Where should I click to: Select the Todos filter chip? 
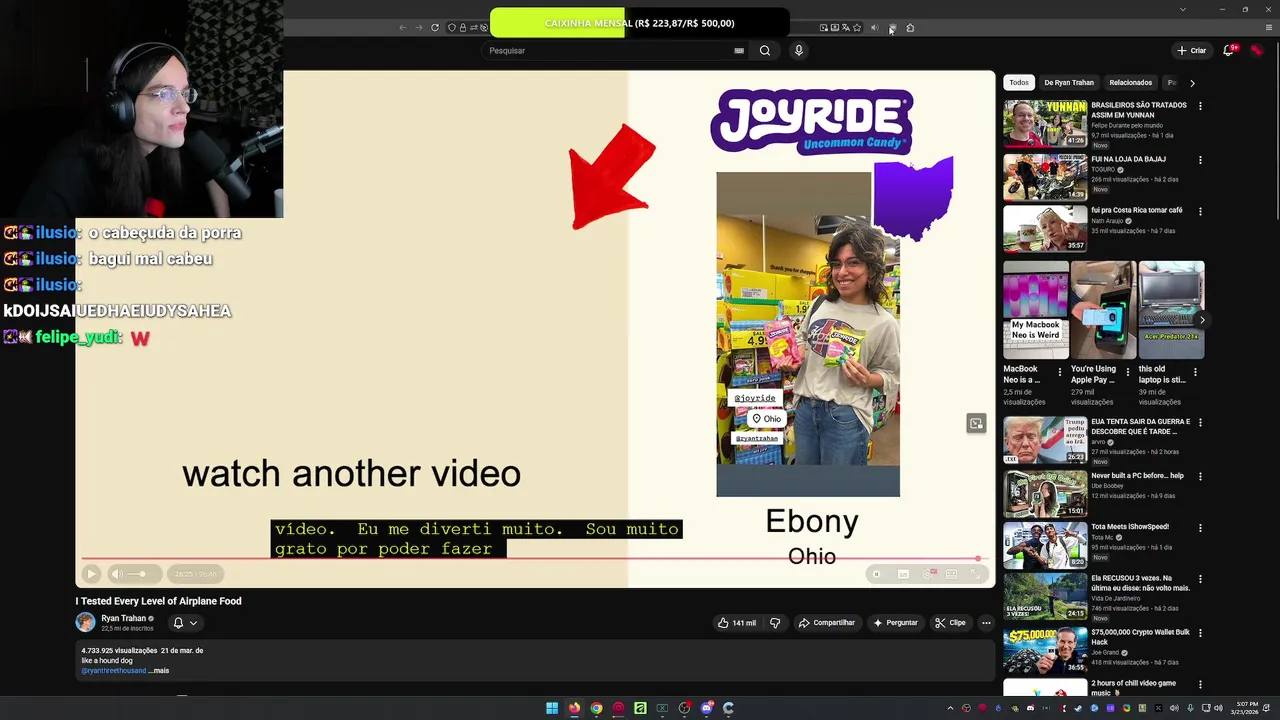pyautogui.click(x=1018, y=83)
